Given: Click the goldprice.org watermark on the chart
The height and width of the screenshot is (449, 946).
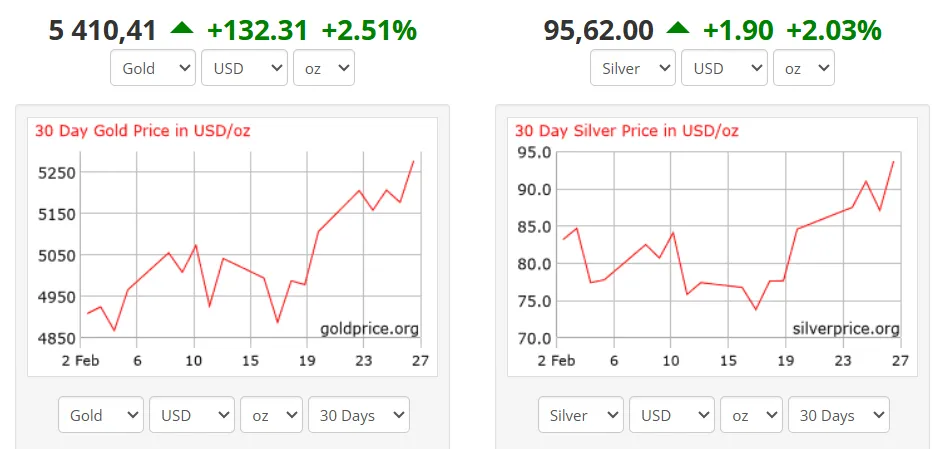Looking at the screenshot, I should [x=369, y=329].
